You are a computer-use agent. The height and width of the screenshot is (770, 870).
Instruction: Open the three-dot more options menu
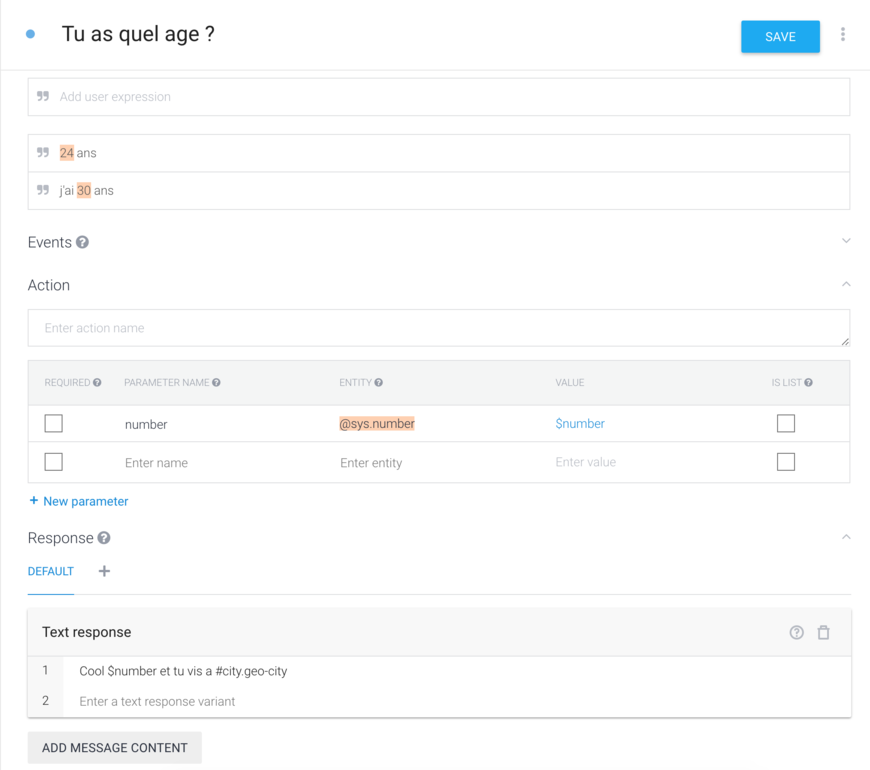click(x=843, y=35)
